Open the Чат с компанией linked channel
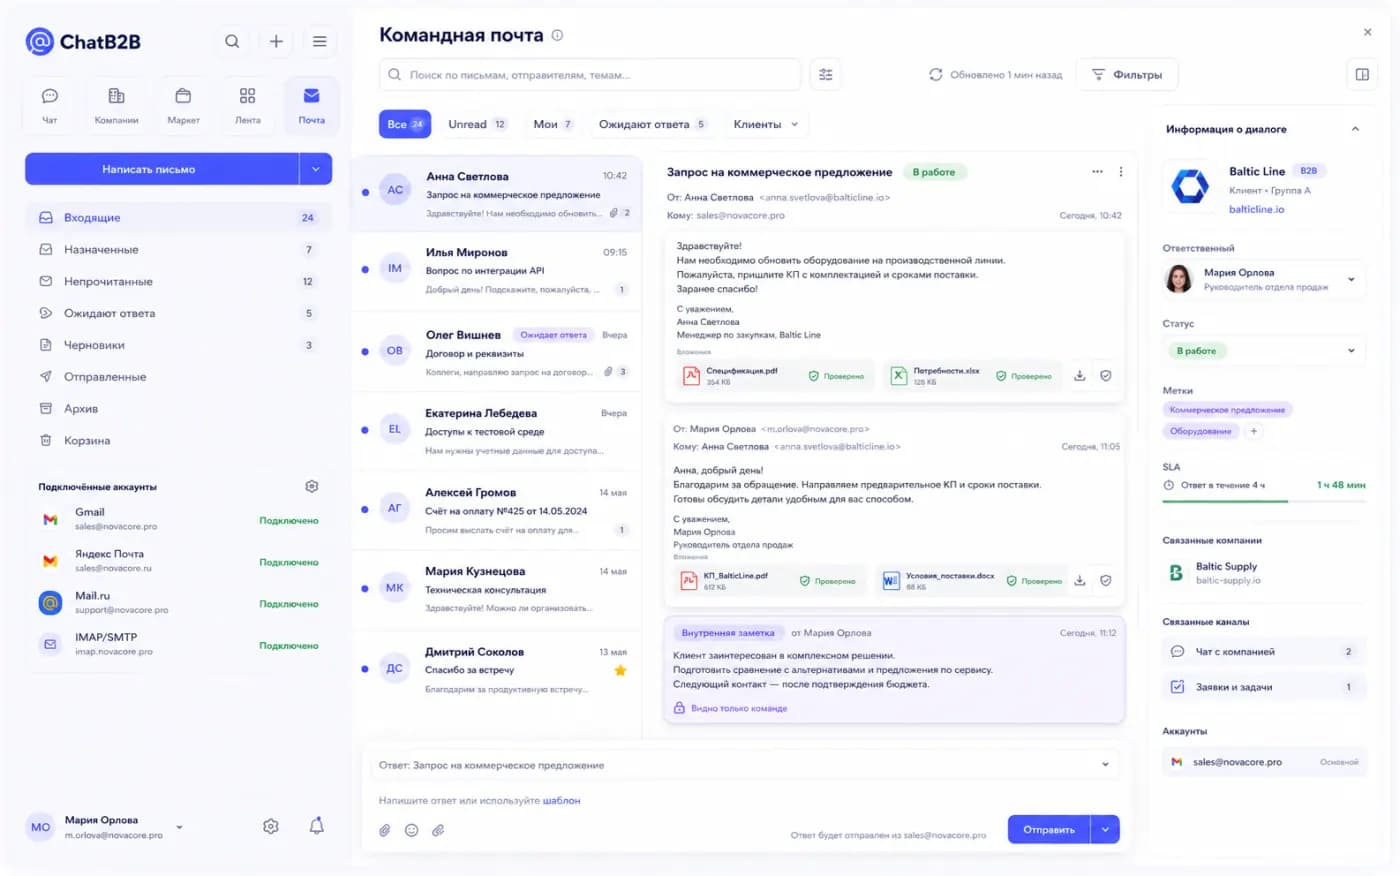Image resolution: width=1400 pixels, height=876 pixels. click(1265, 651)
